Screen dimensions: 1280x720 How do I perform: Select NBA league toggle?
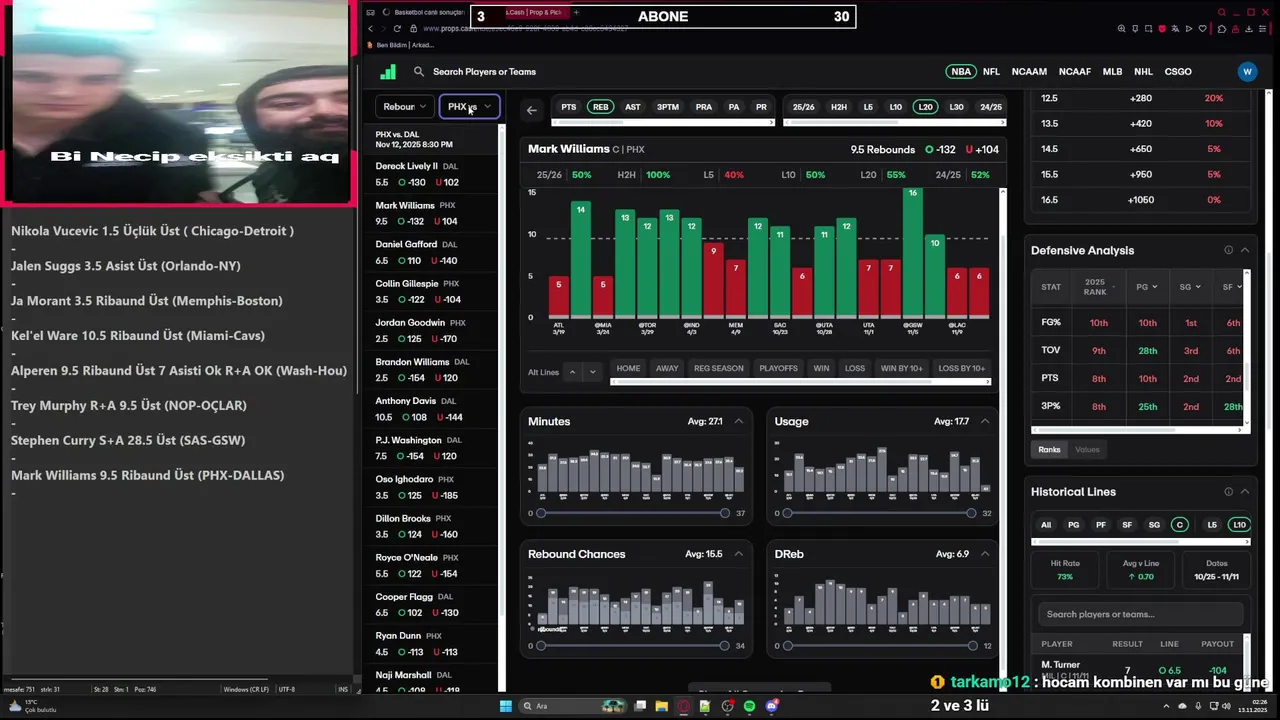(x=961, y=72)
